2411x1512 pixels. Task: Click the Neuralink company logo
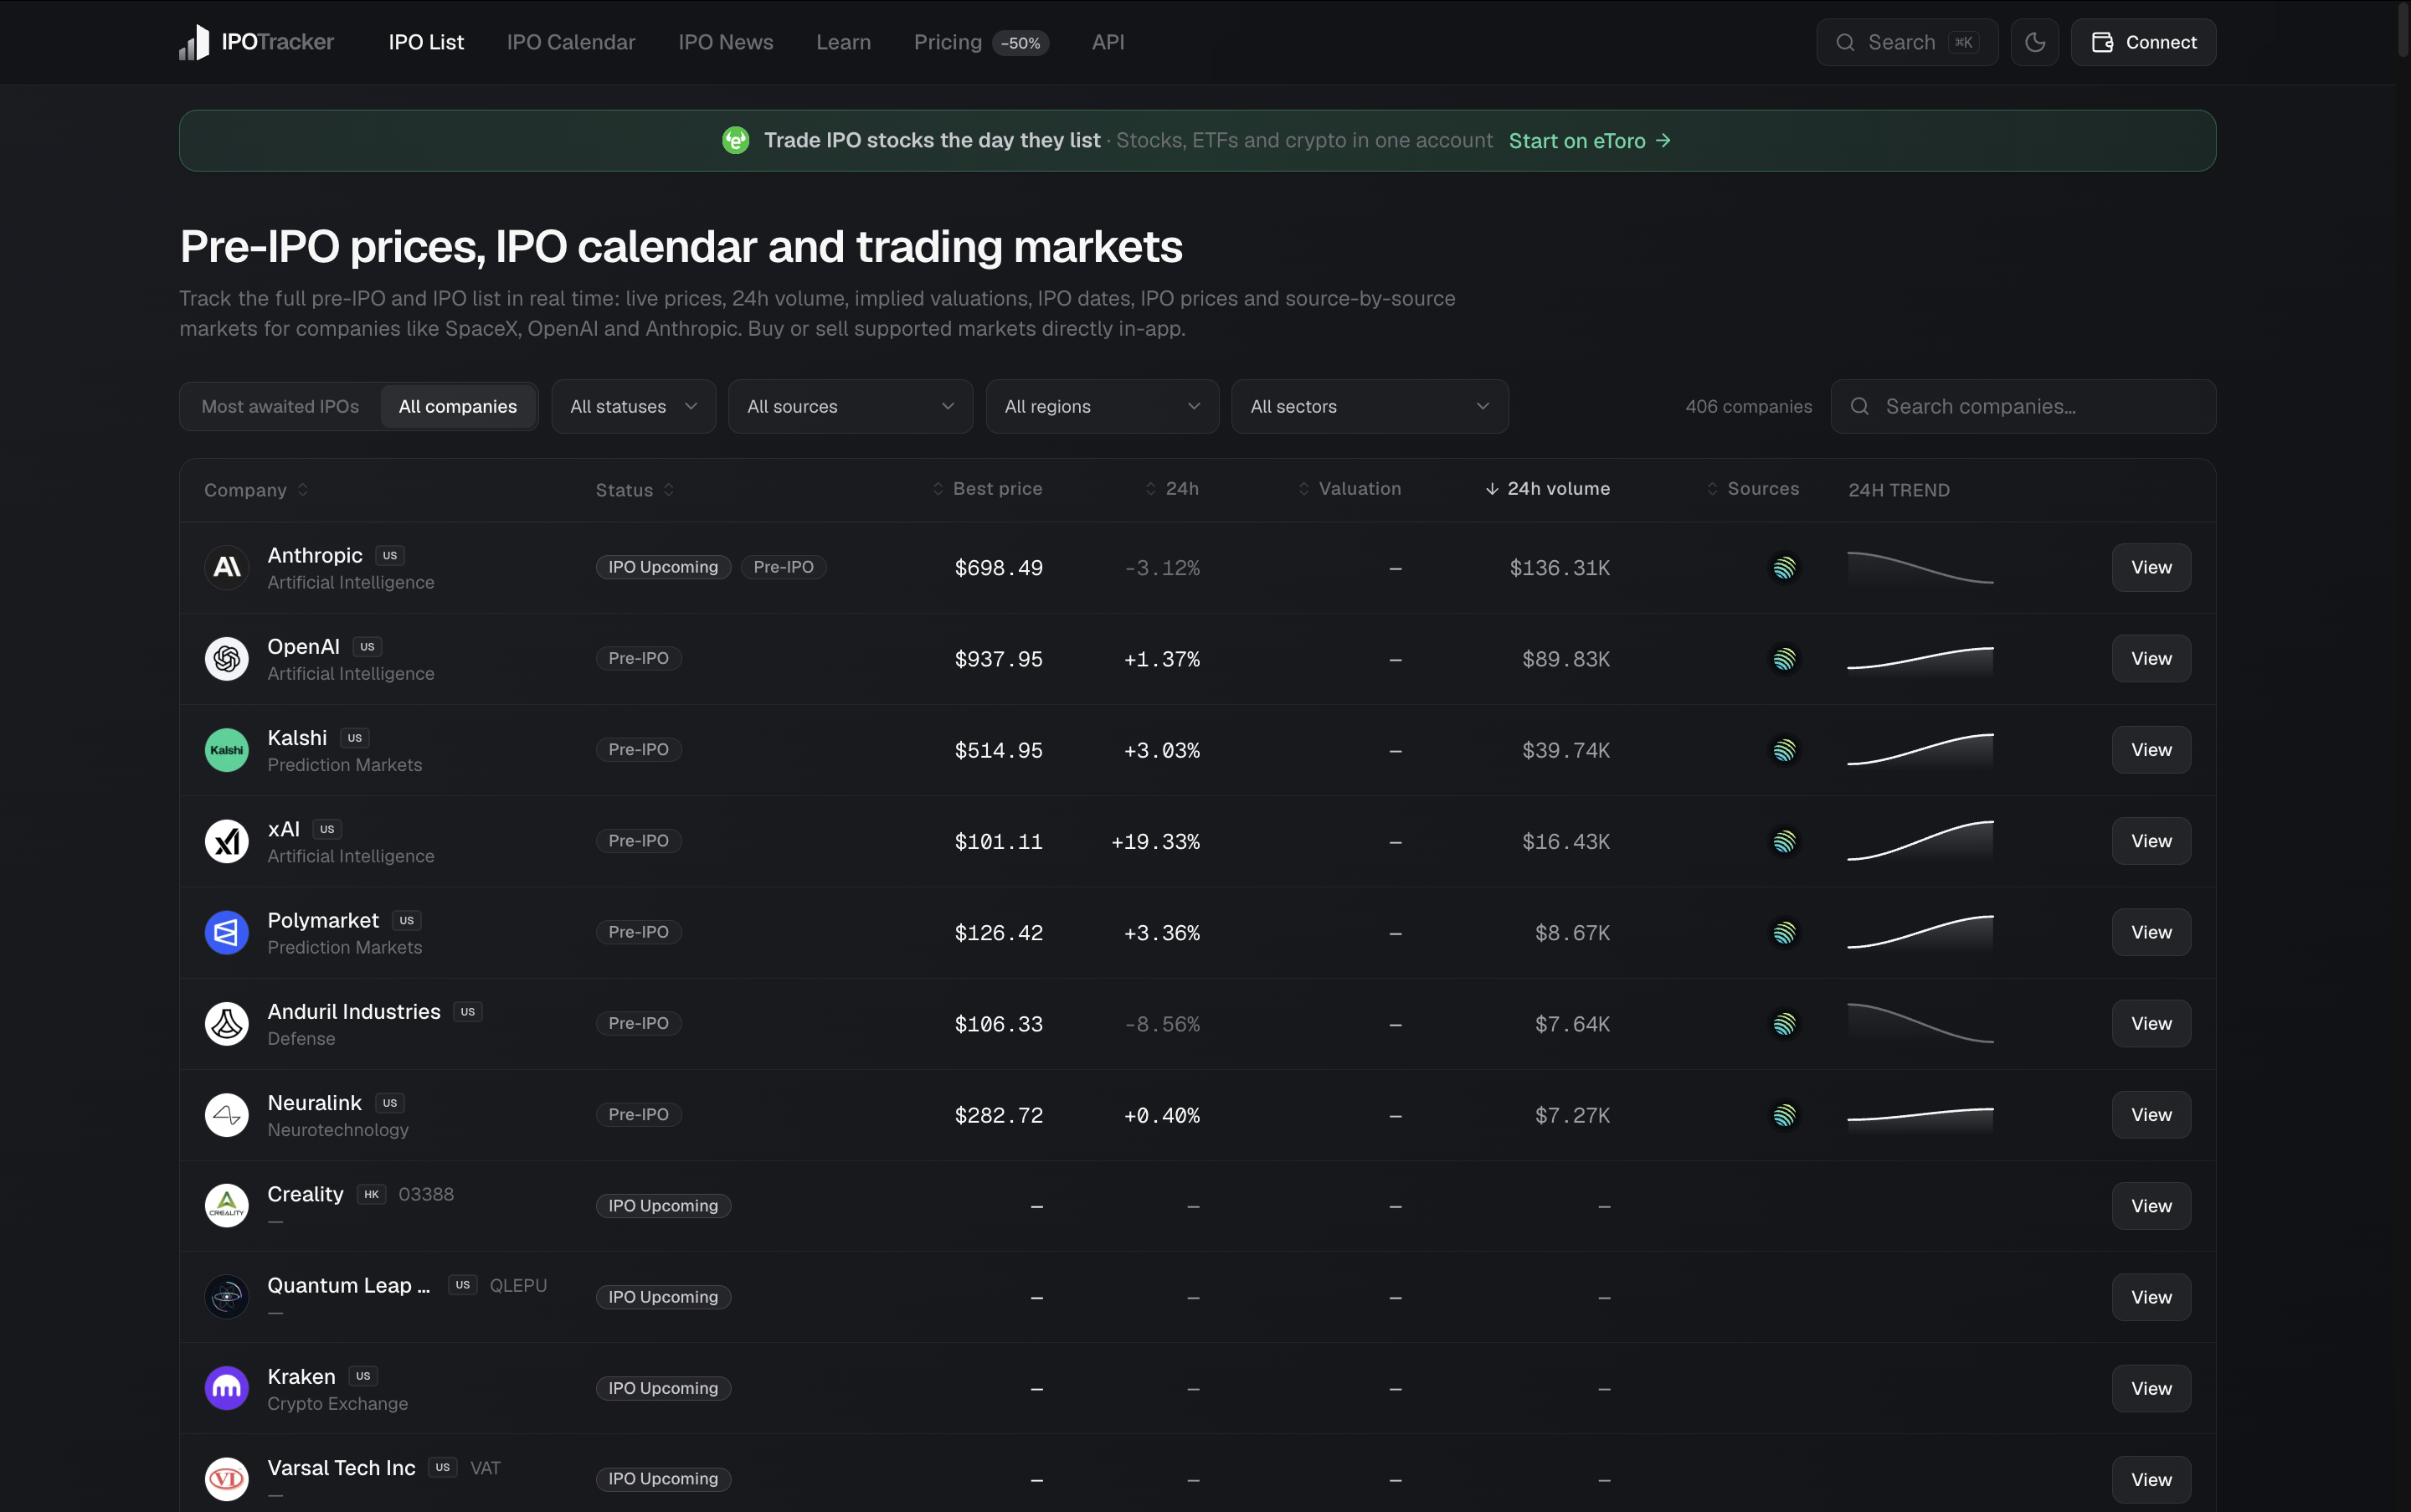[227, 1115]
